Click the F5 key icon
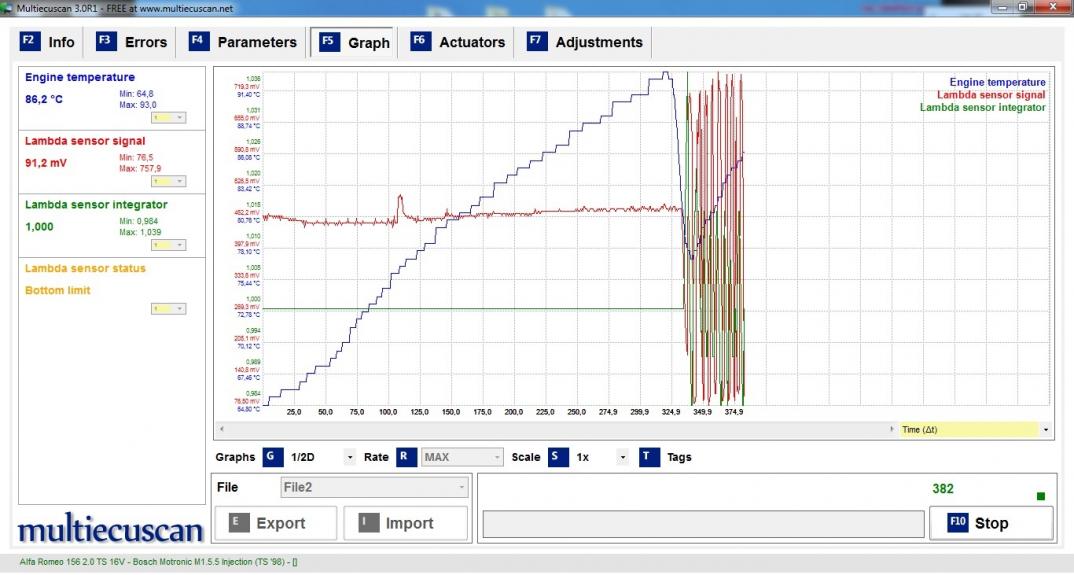The image size is (1074, 575). click(x=329, y=41)
